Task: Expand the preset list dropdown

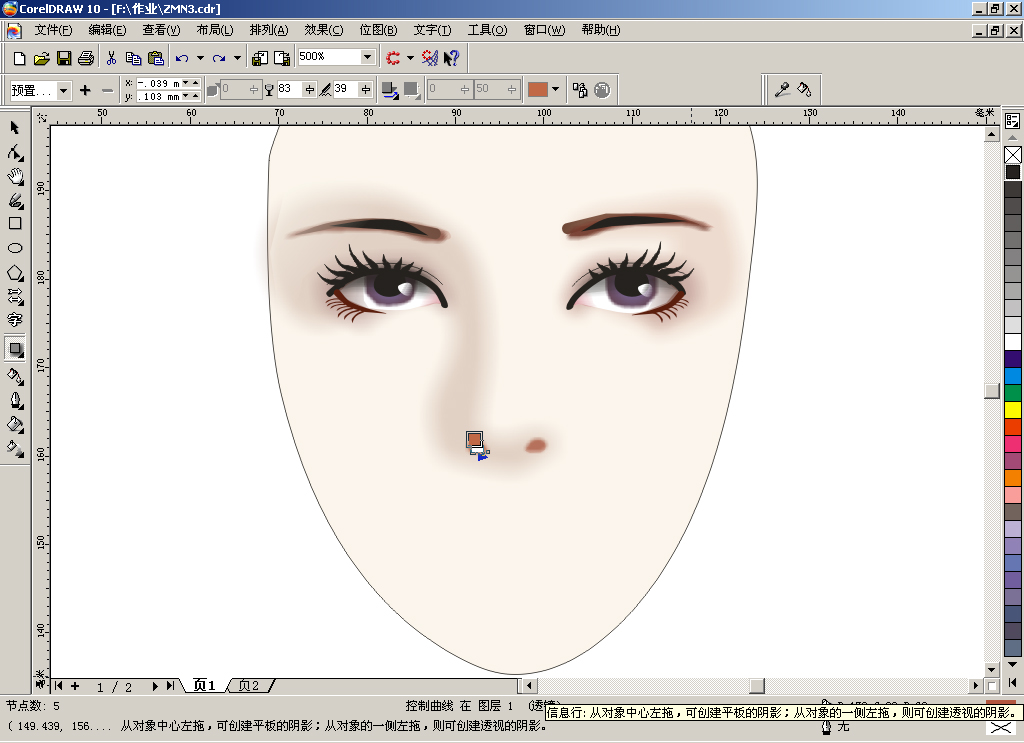Action: (63, 90)
